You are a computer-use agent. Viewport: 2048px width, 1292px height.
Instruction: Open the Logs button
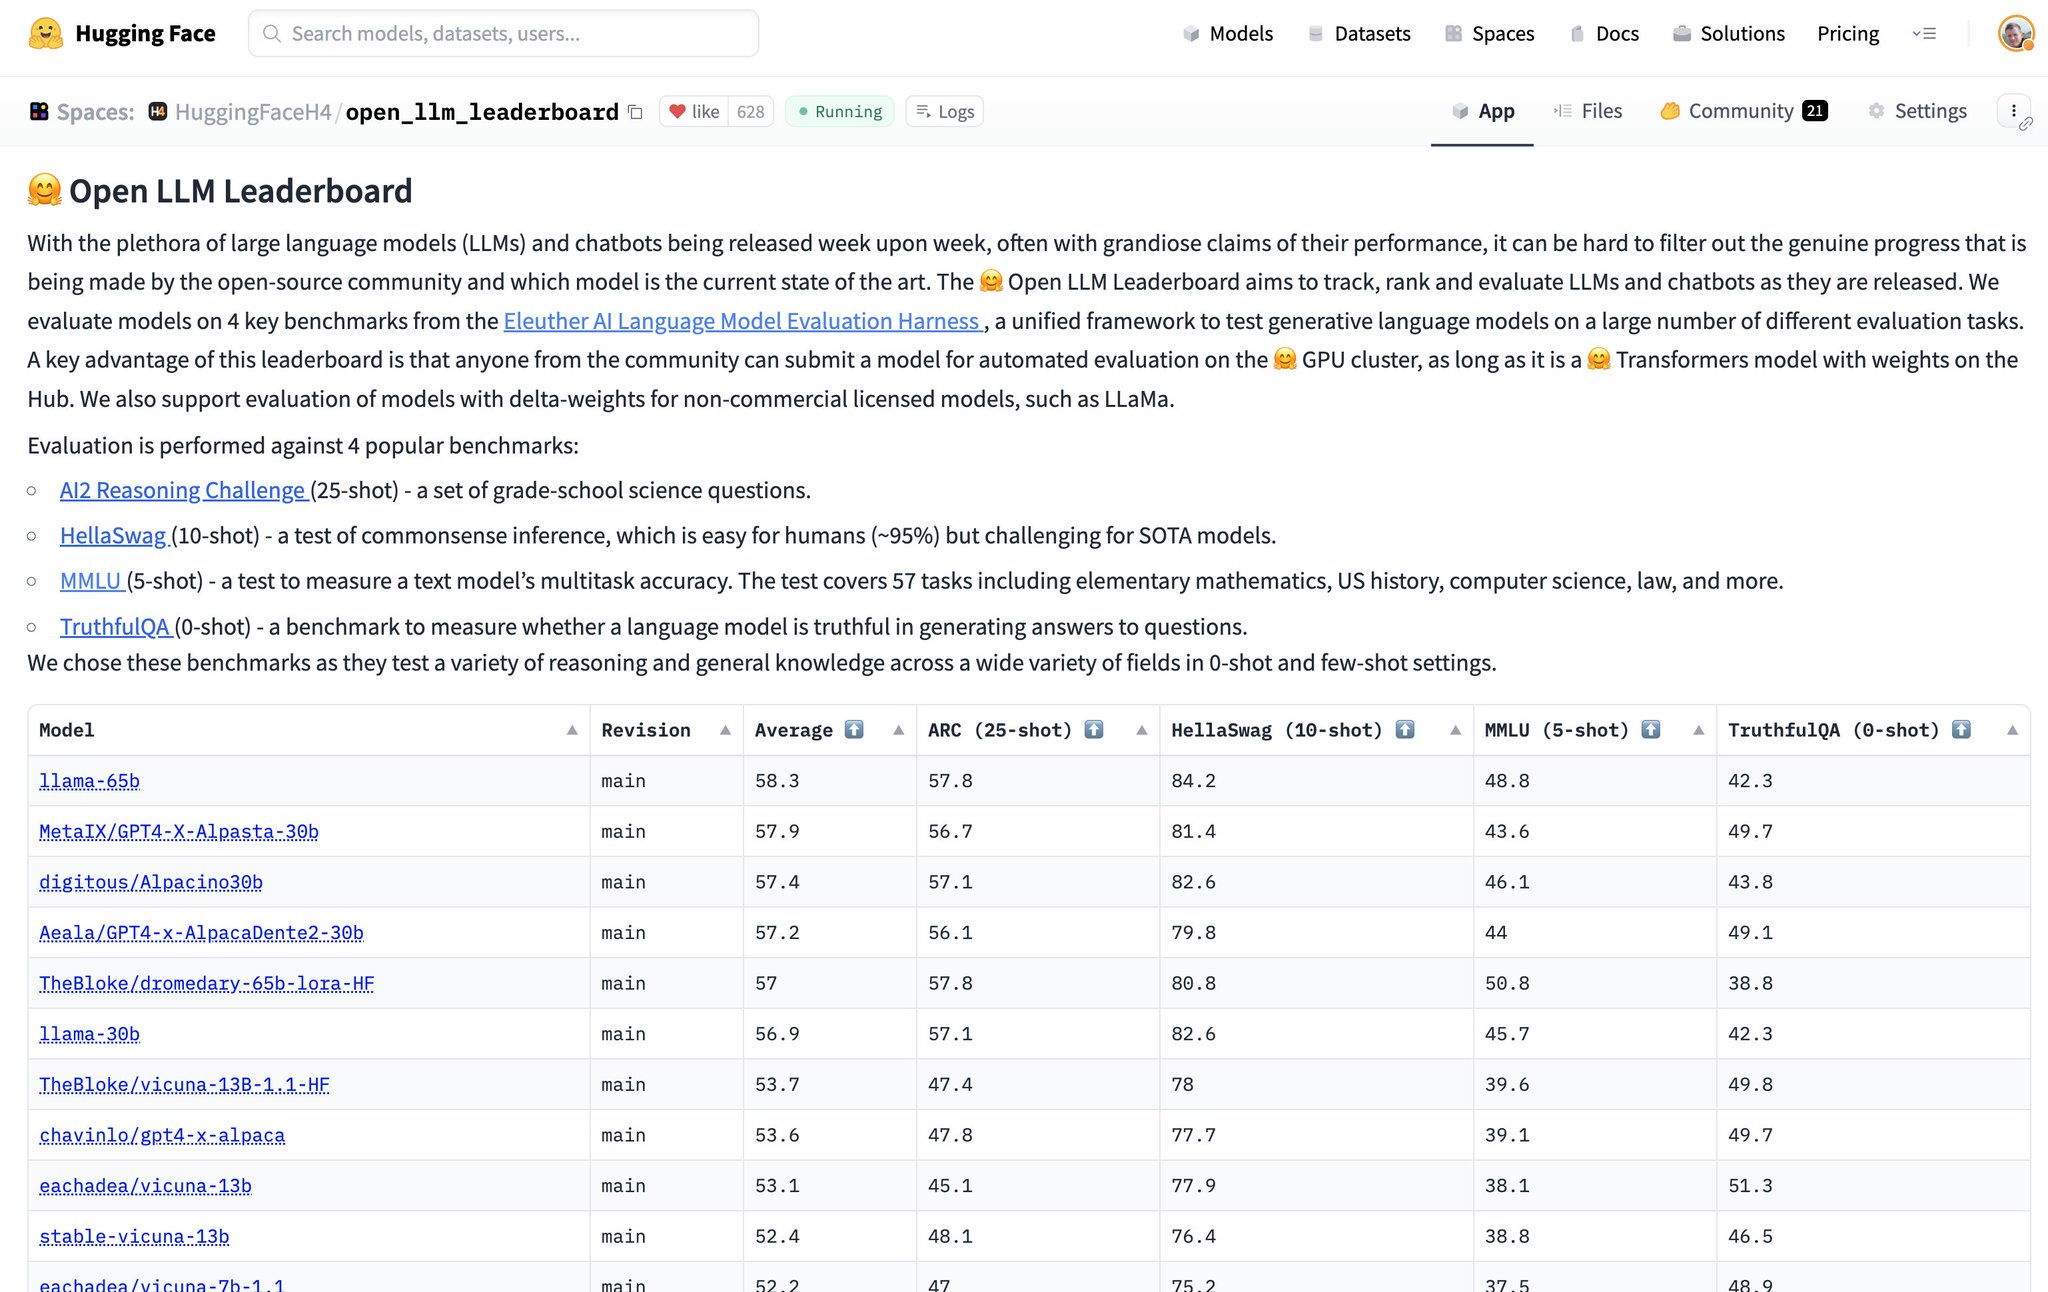945,112
